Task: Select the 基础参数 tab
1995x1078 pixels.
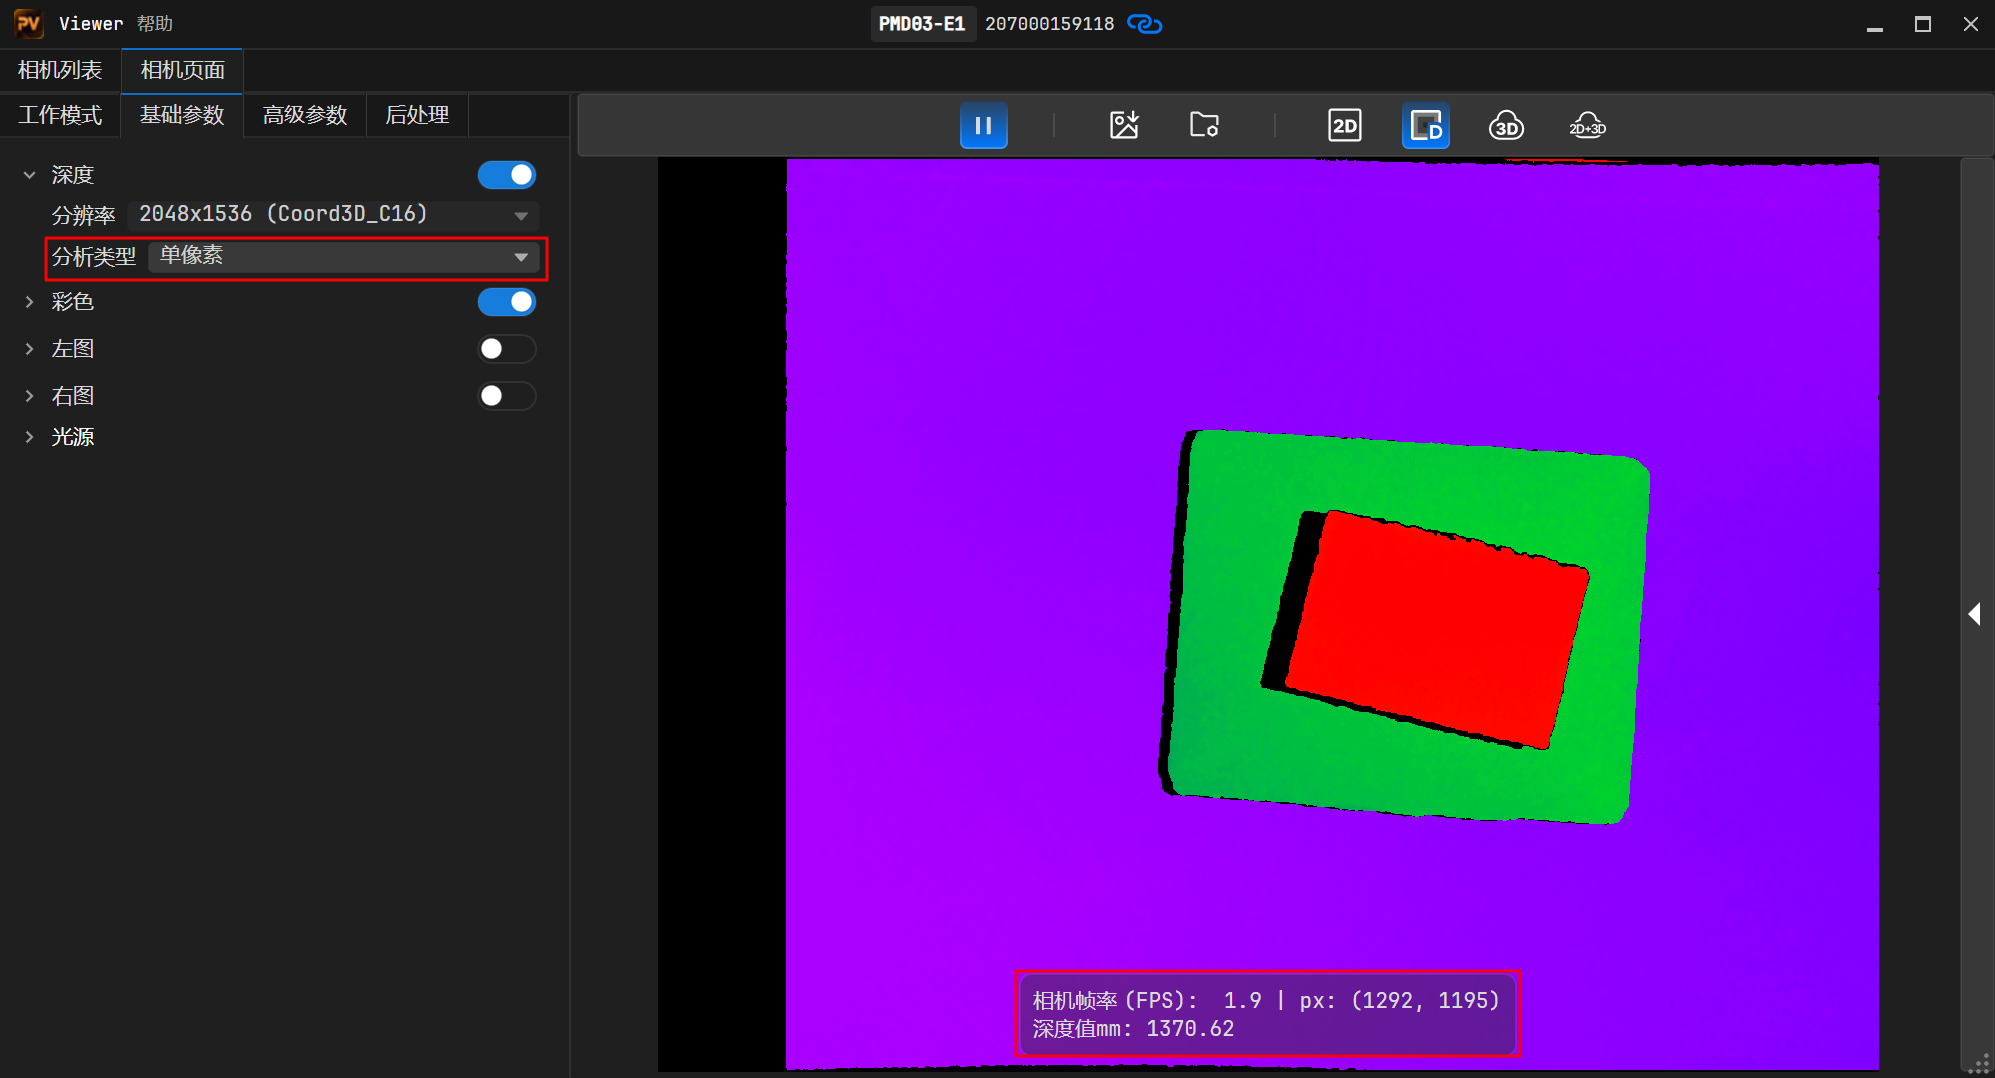Action: click(182, 115)
